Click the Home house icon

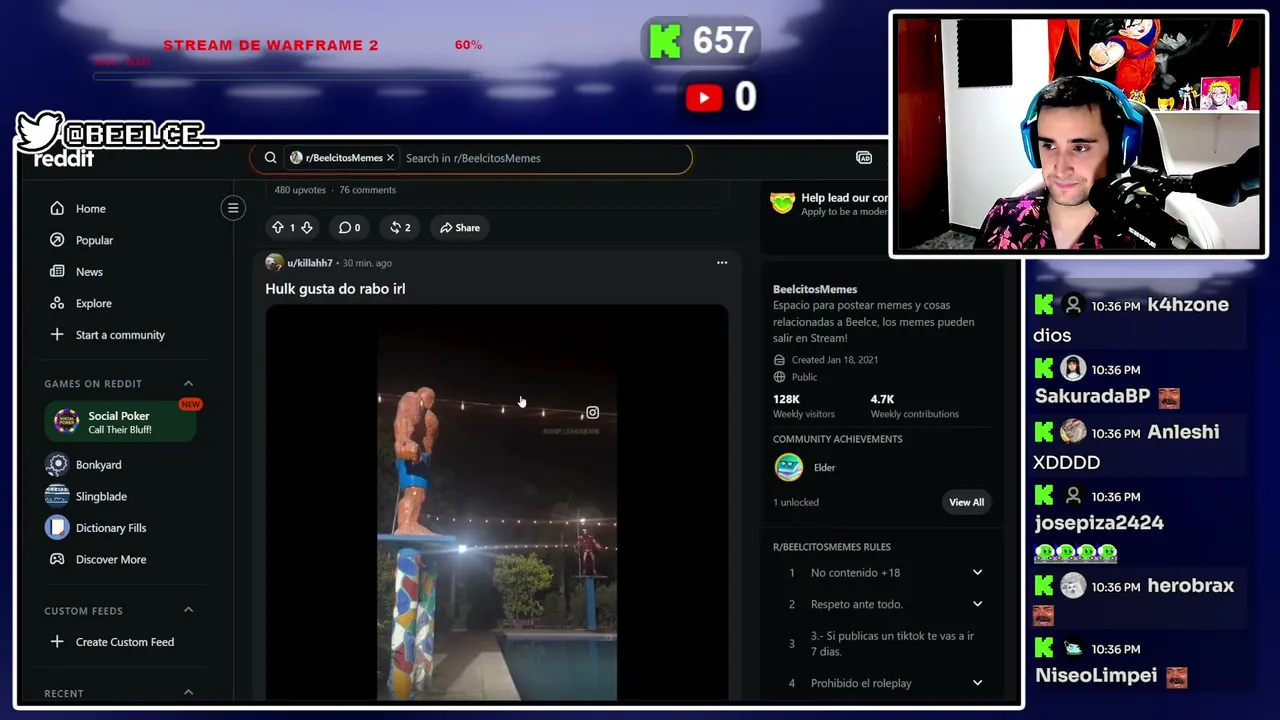pos(57,209)
